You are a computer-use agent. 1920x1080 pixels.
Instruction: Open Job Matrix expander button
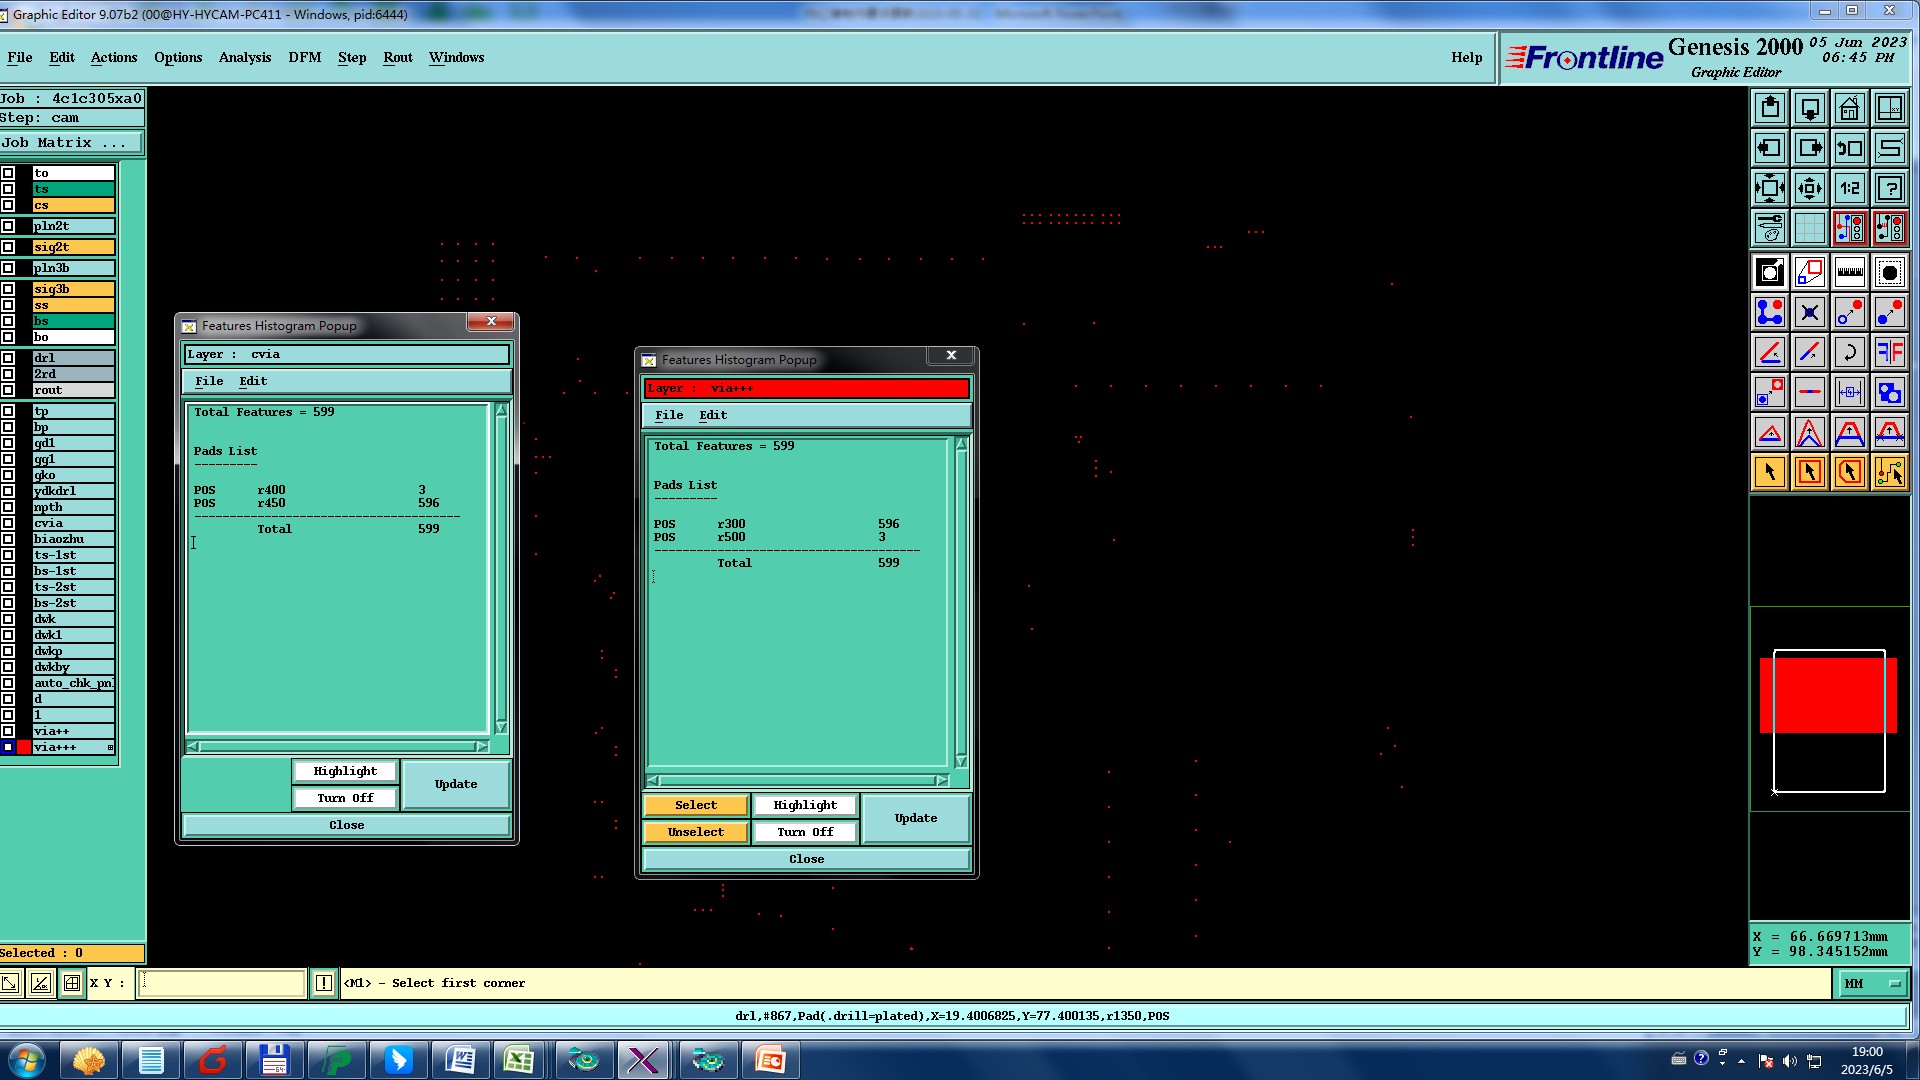pyautogui.click(x=72, y=143)
